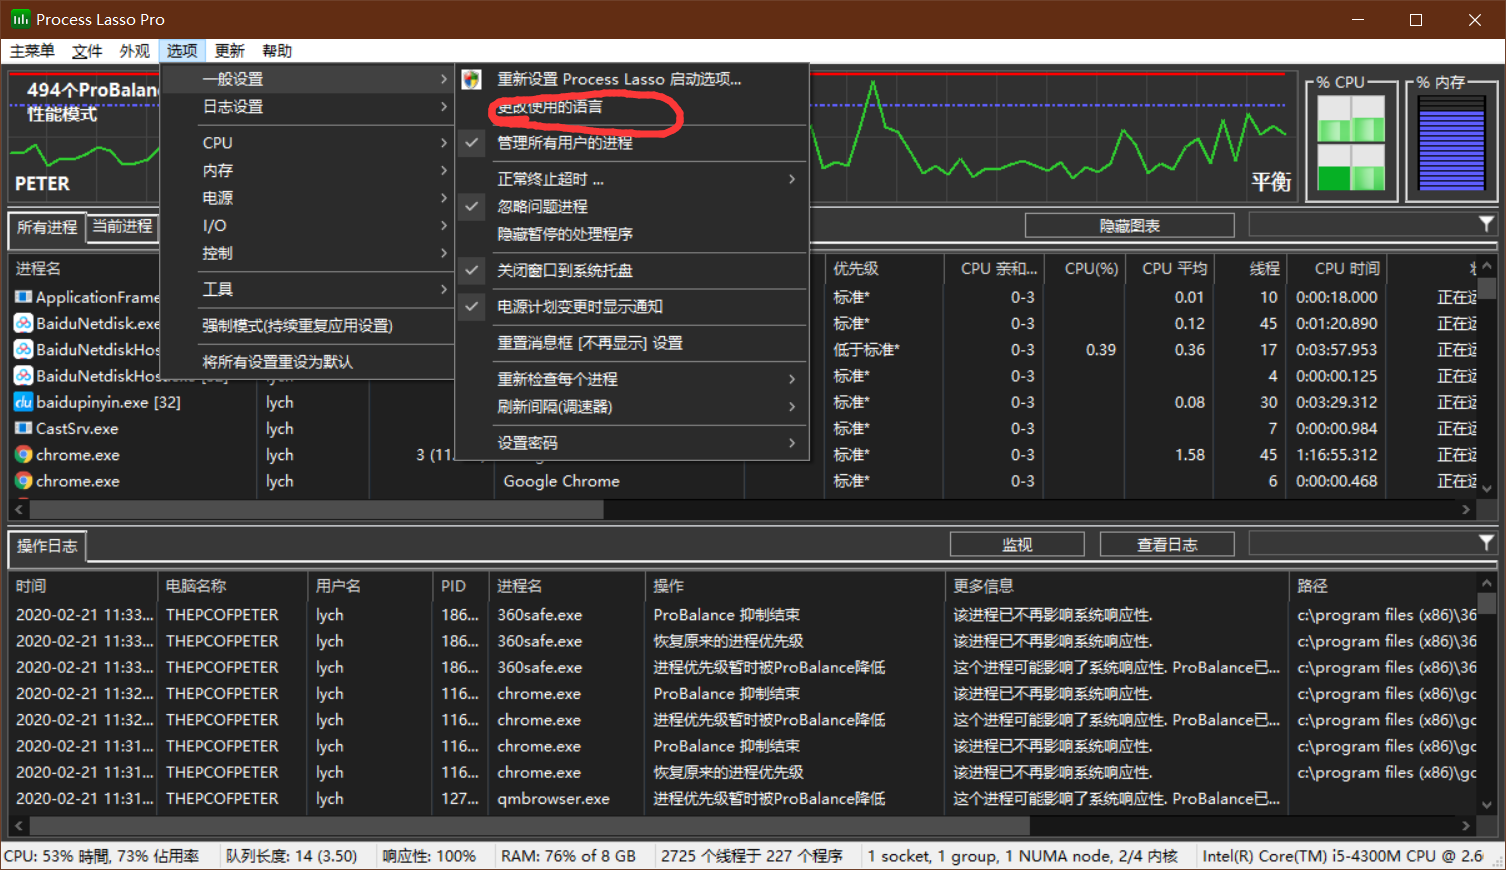Select 隐藏暂停的处理程序 menu item
The image size is (1506, 870).
click(632, 234)
